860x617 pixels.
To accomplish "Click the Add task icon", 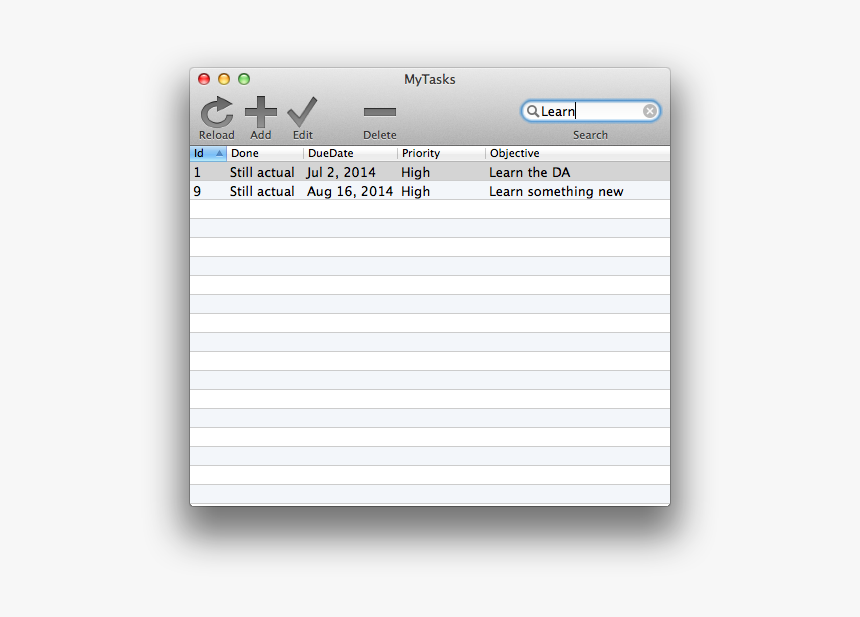I will point(260,110).
